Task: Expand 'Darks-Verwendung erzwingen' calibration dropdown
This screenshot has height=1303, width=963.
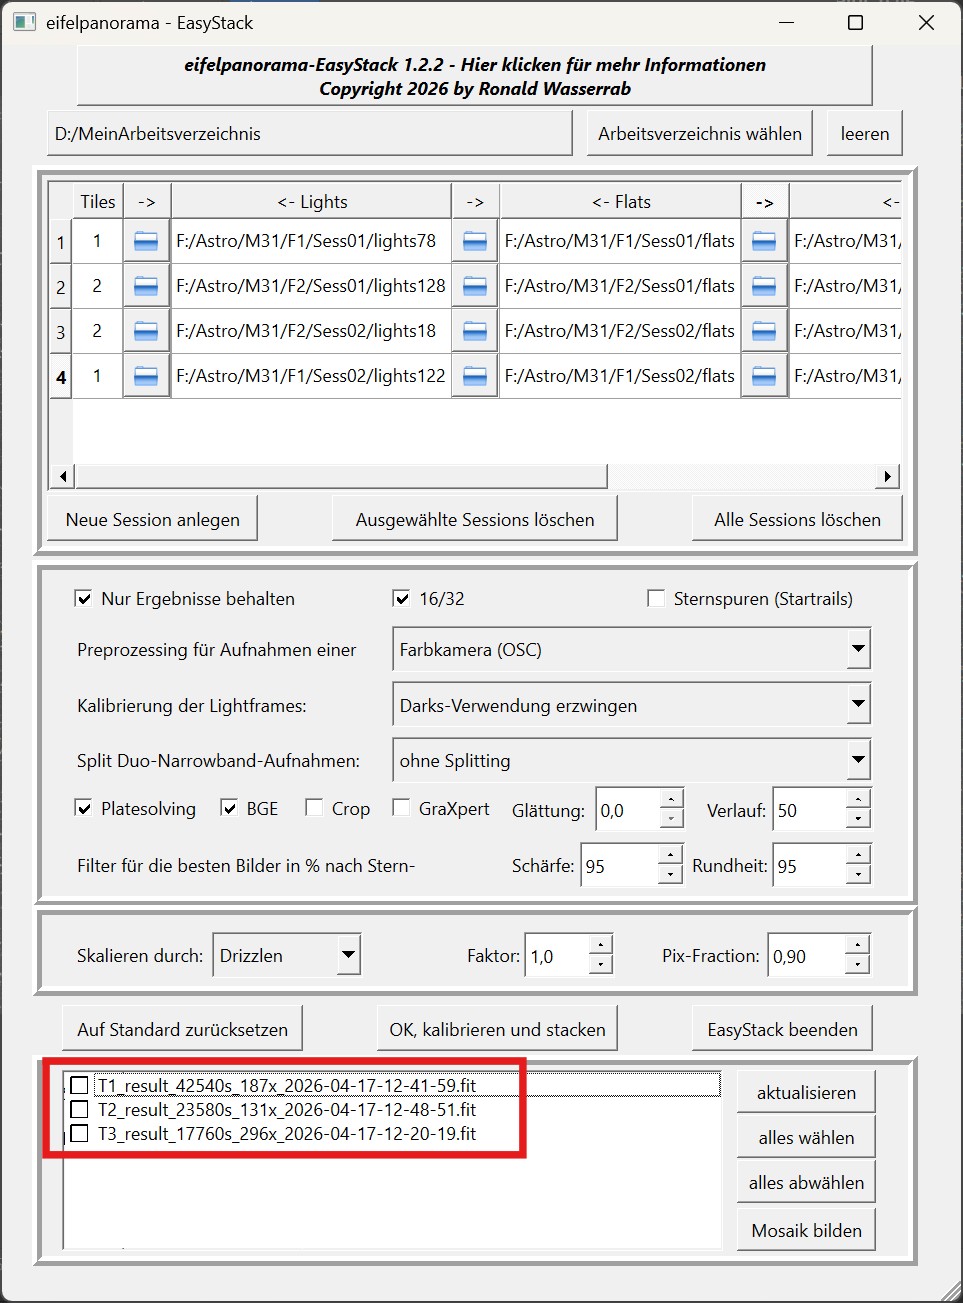Action: (x=858, y=705)
